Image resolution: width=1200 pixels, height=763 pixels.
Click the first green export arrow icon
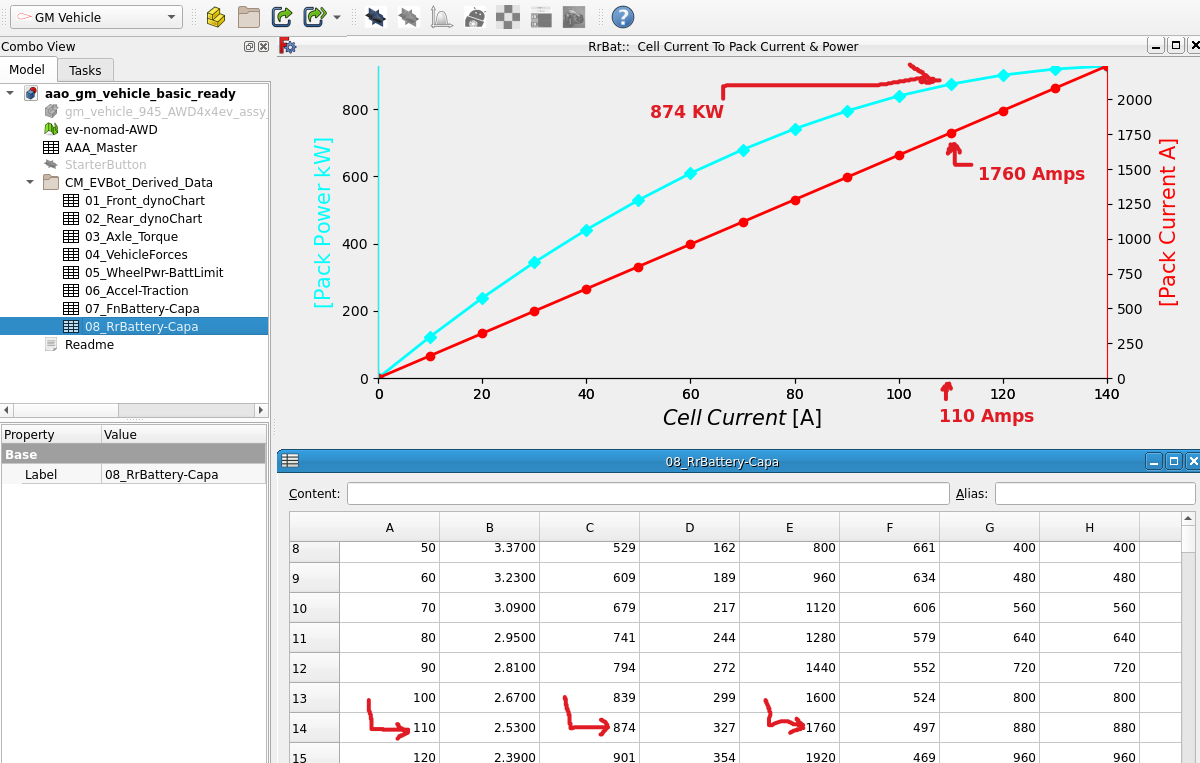[x=282, y=17]
